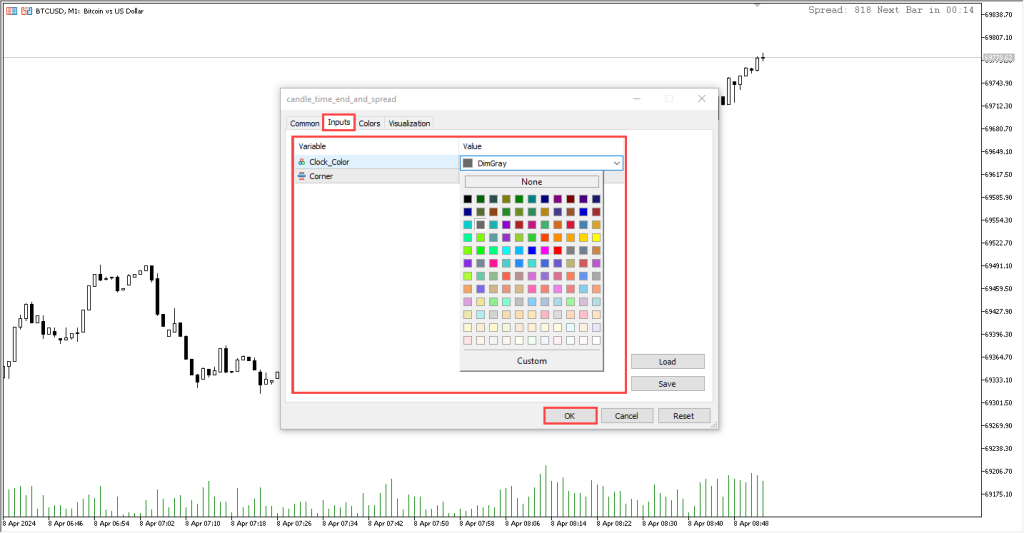Click the 8 Apr 08:48 time label
This screenshot has width=1024, height=533.
point(750,523)
